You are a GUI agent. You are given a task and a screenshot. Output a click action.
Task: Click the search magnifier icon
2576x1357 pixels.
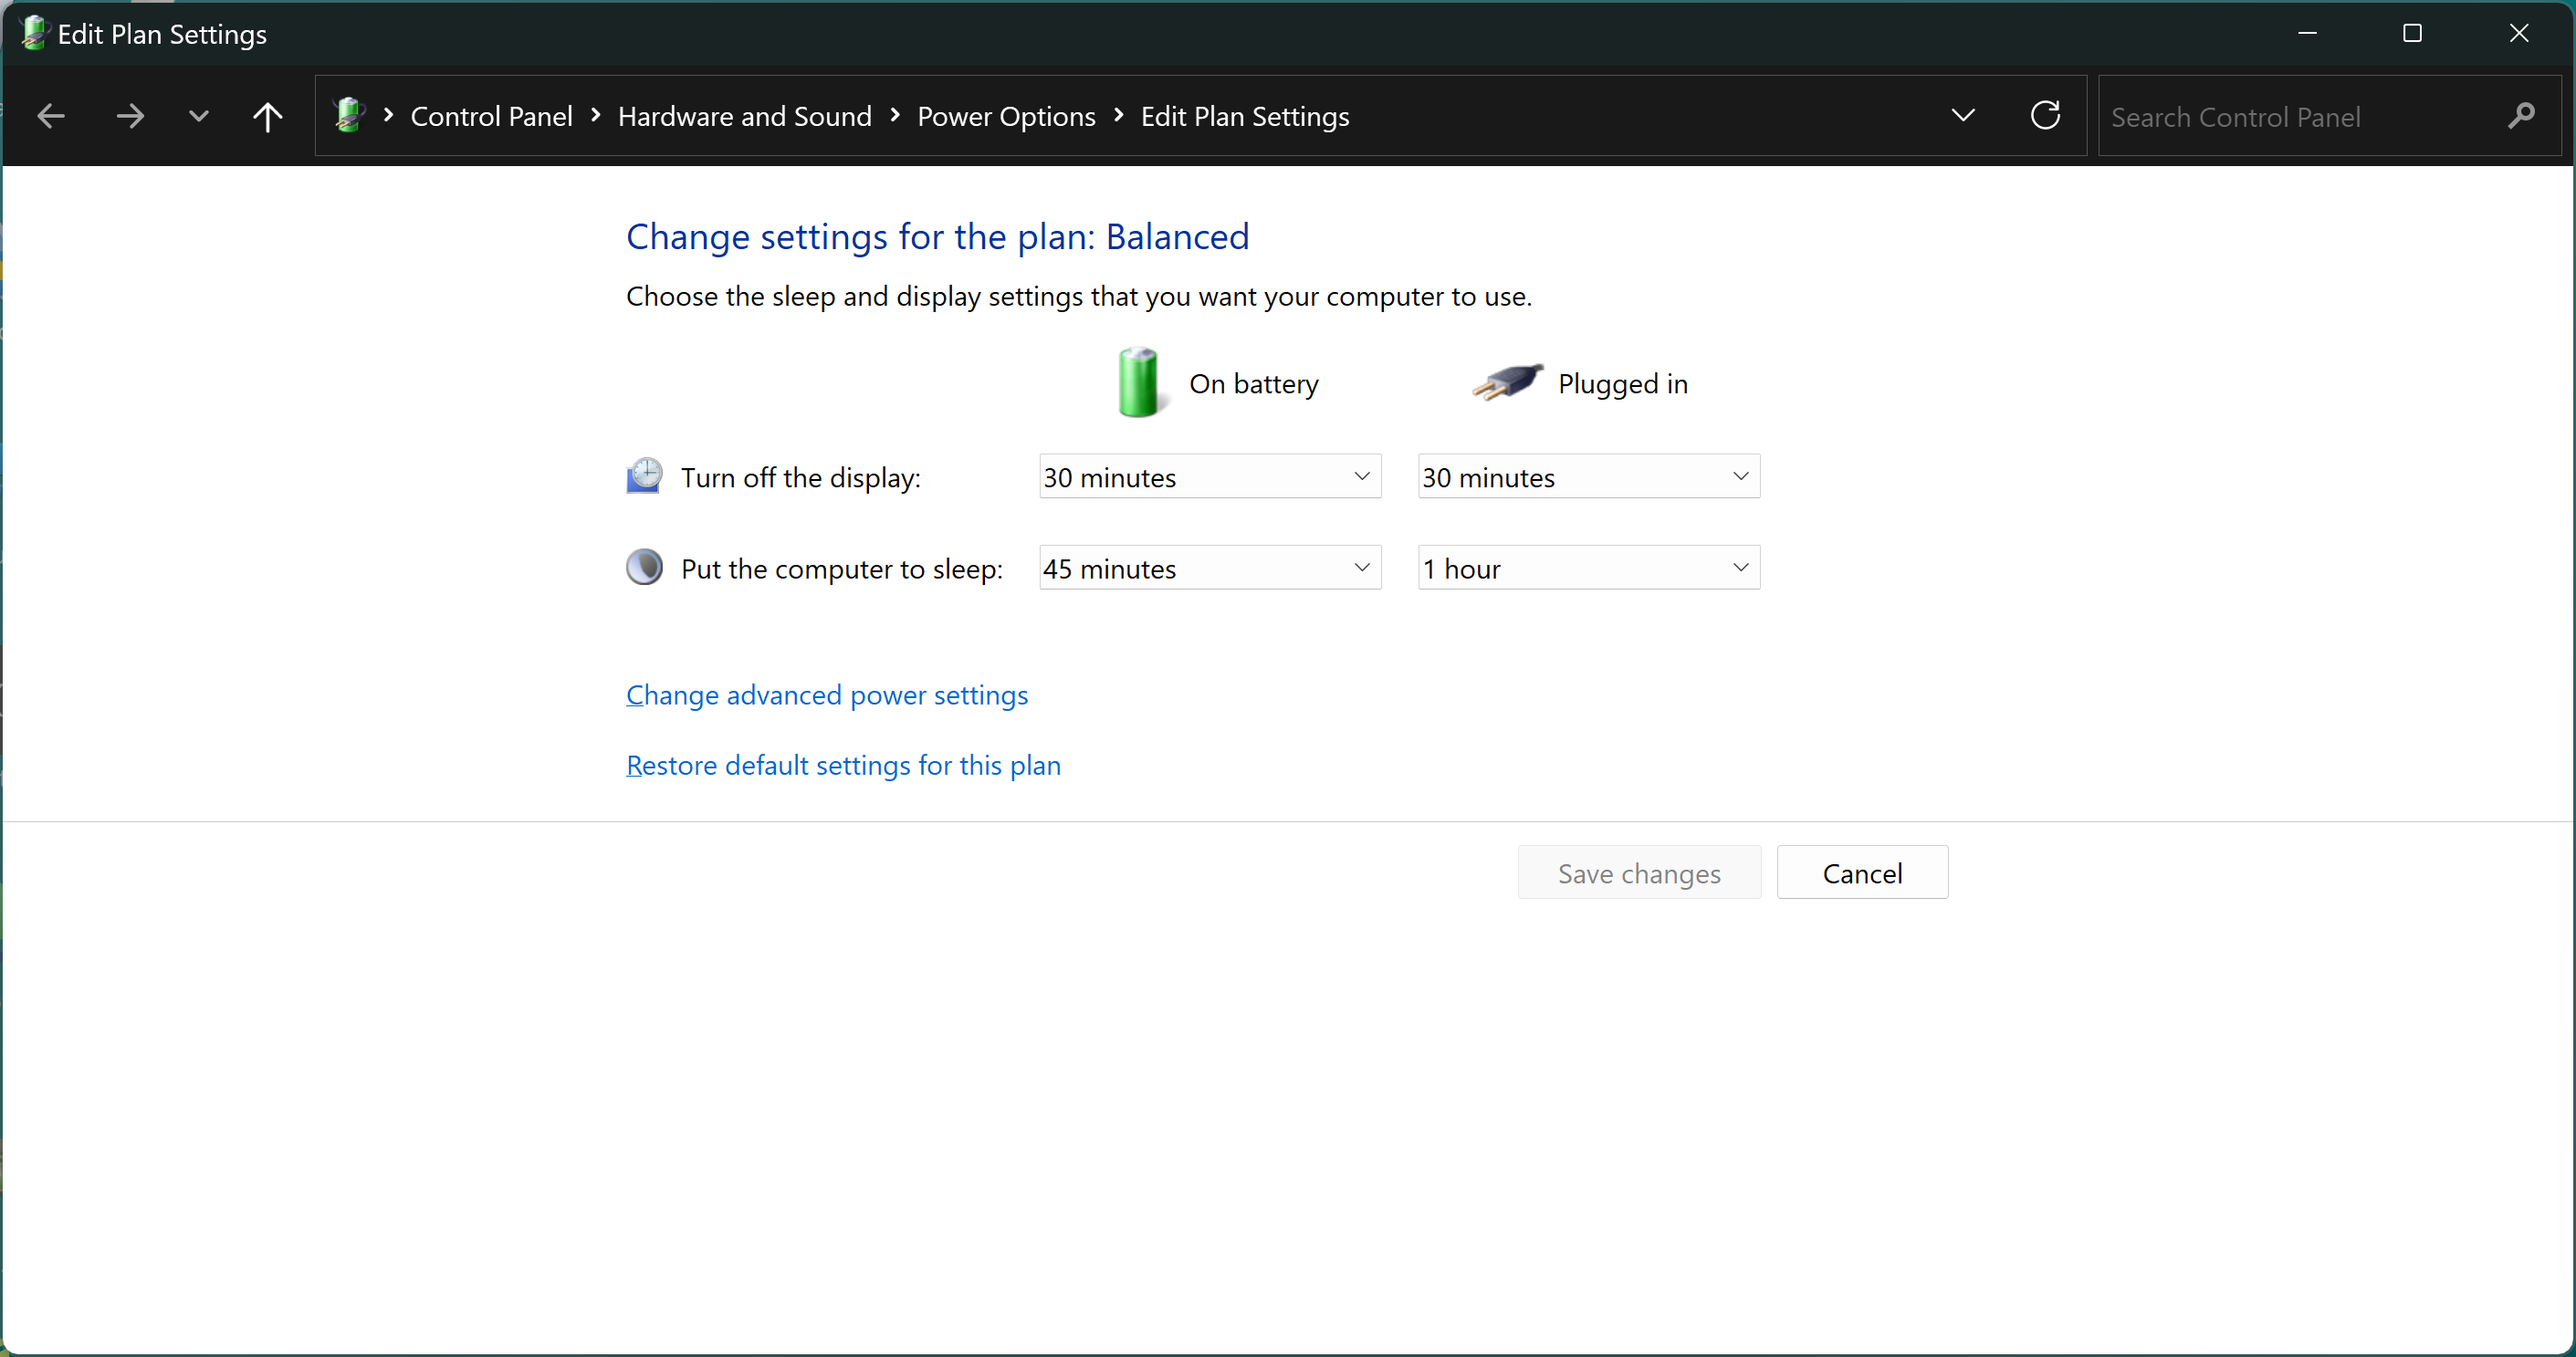(x=2521, y=115)
